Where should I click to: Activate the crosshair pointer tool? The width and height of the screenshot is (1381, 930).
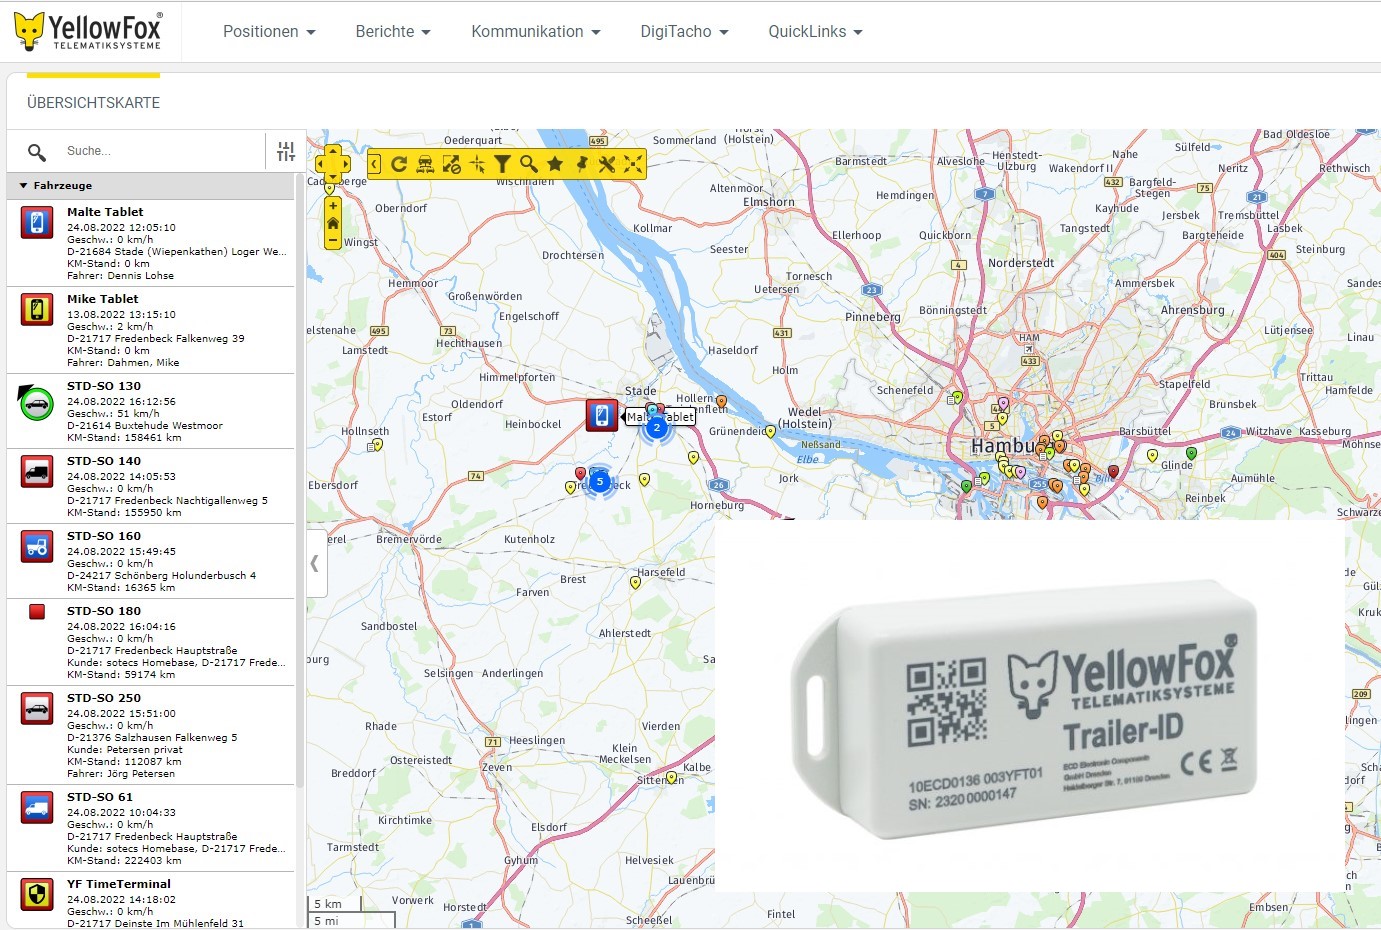coord(477,164)
